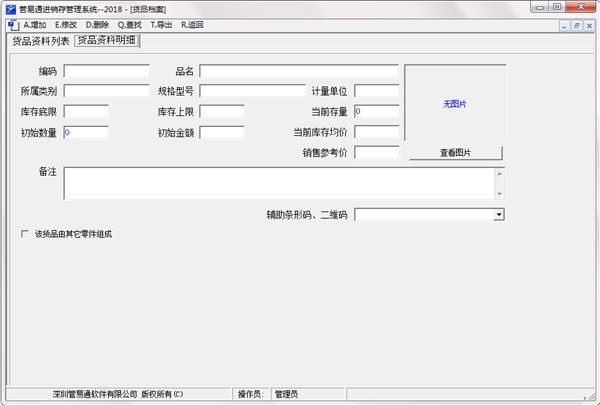Restore the inner child window
600x405 pixels.
577,26
